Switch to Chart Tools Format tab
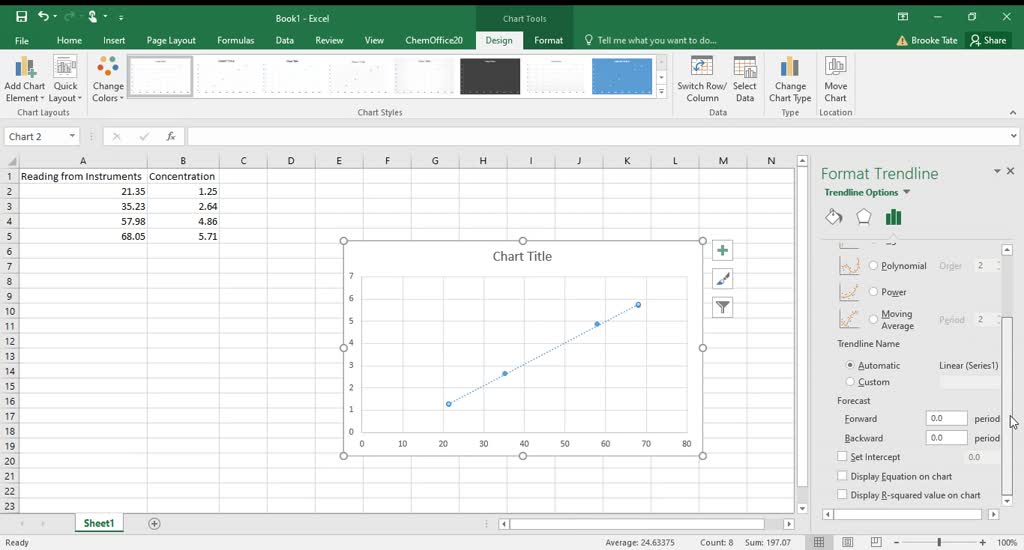This screenshot has height=550, width=1024. [x=548, y=40]
